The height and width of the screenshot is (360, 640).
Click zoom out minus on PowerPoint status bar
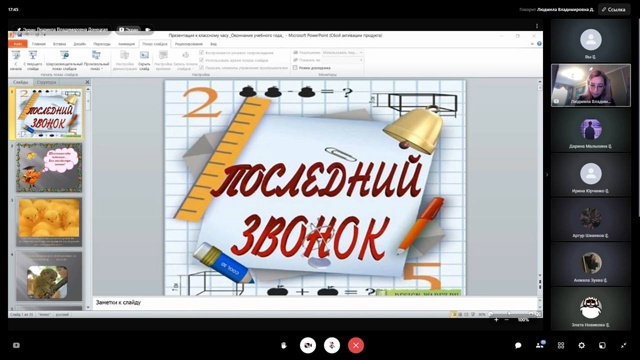click(x=490, y=314)
